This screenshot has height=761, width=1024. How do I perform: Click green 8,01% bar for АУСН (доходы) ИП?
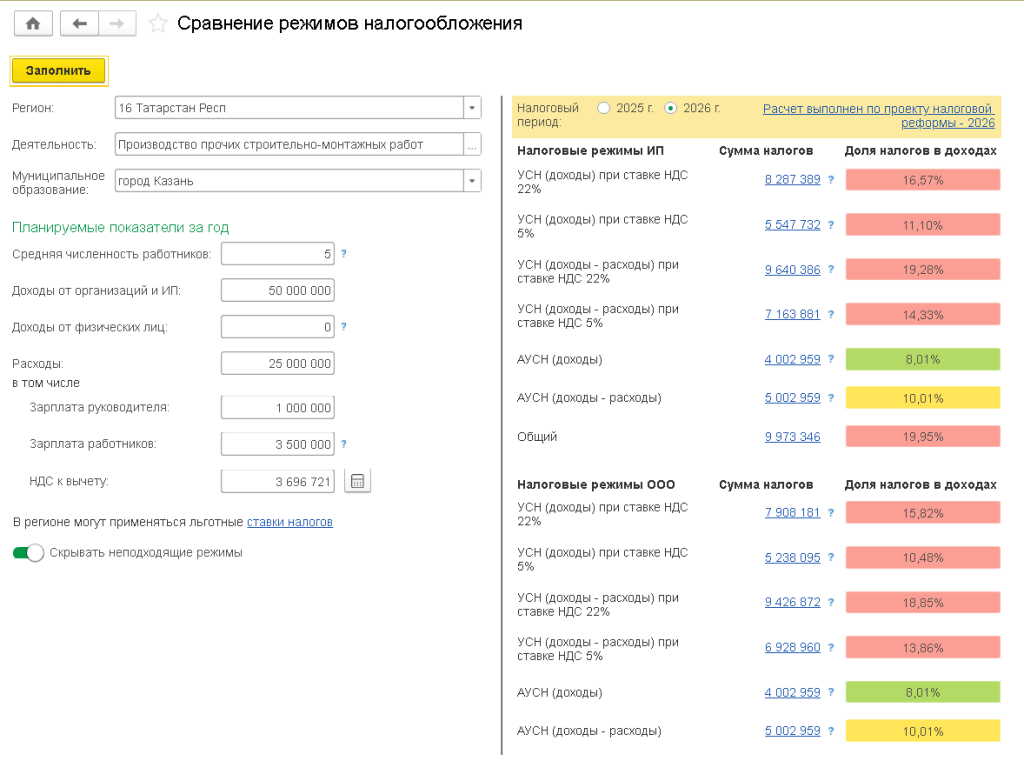(x=922, y=359)
